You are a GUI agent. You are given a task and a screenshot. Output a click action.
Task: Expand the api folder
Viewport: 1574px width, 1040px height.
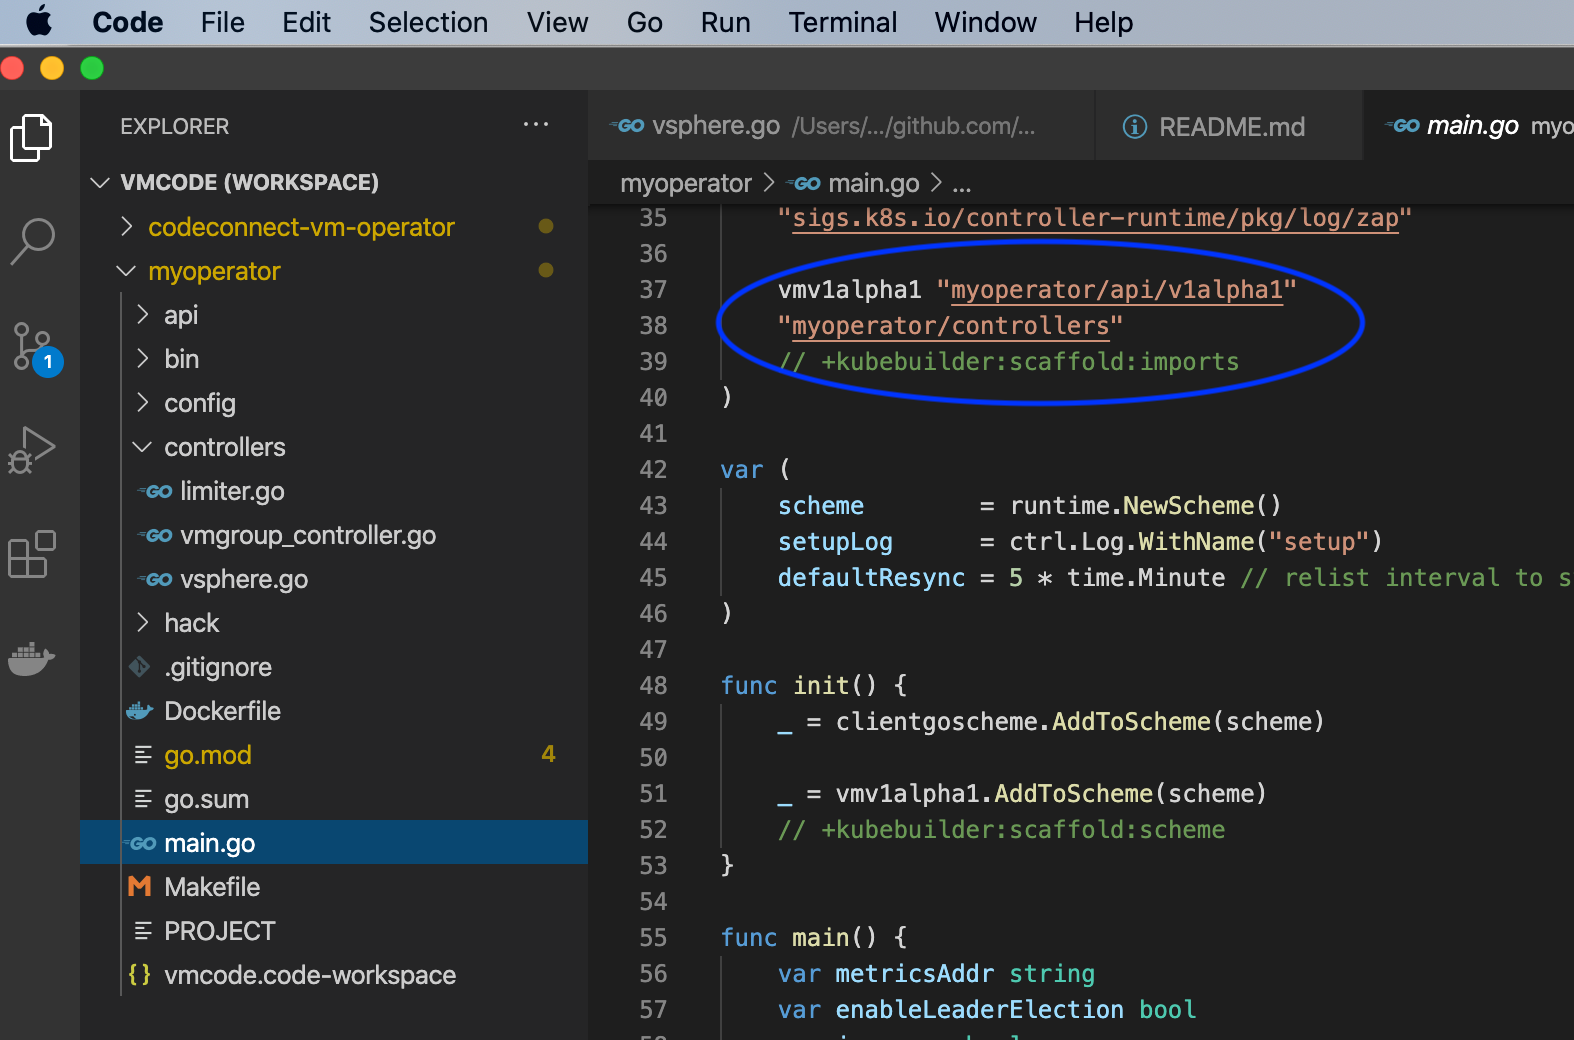143,315
